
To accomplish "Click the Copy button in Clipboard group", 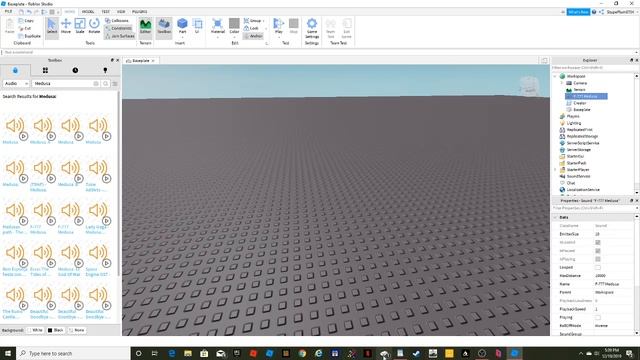I will tap(26, 20).
